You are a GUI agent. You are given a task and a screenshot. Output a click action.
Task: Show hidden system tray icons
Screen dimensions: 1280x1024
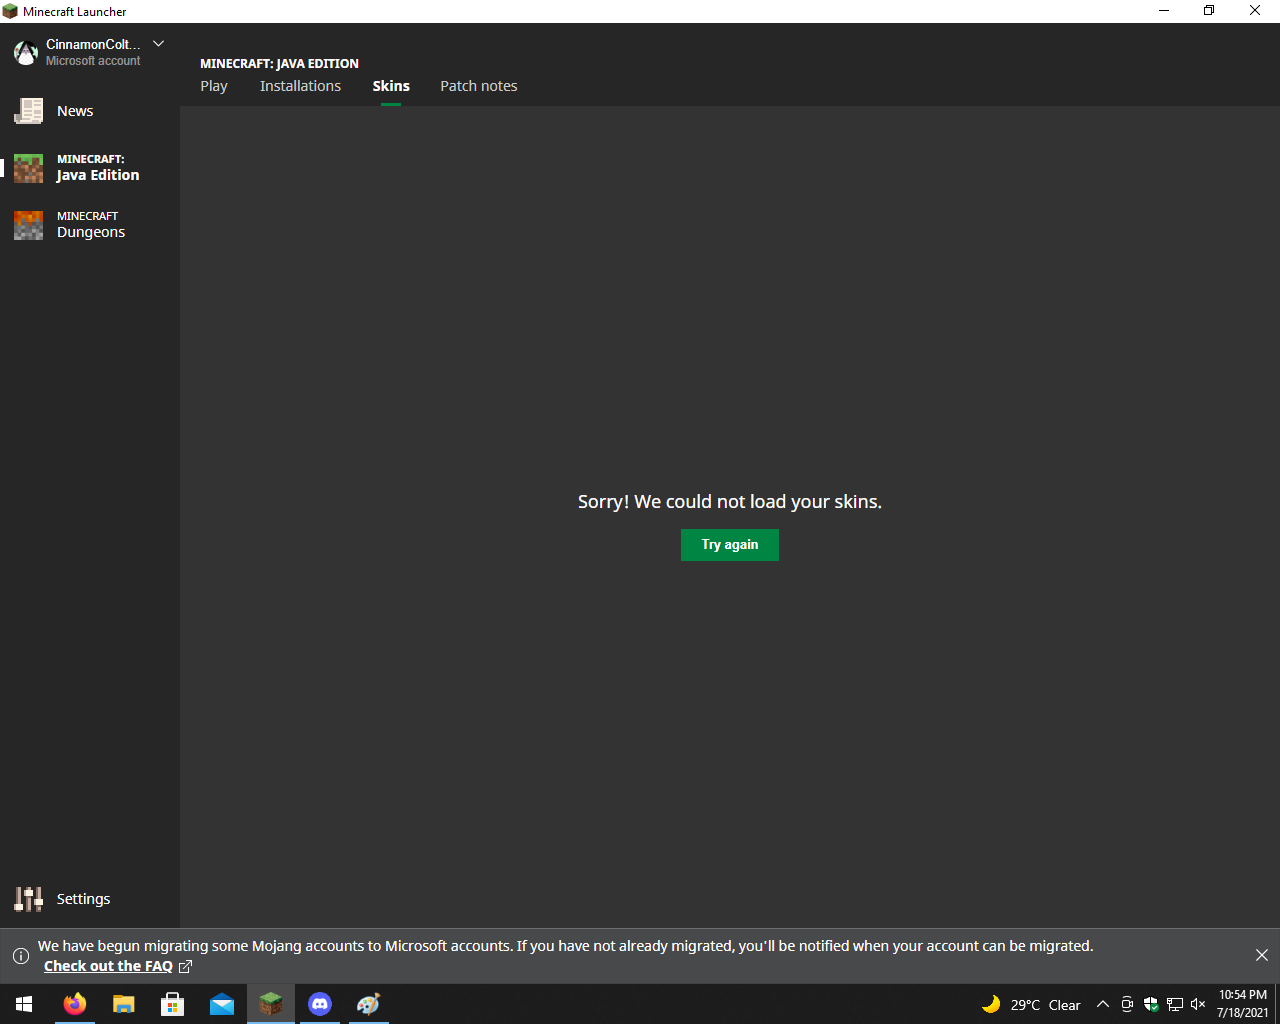click(x=1103, y=1004)
